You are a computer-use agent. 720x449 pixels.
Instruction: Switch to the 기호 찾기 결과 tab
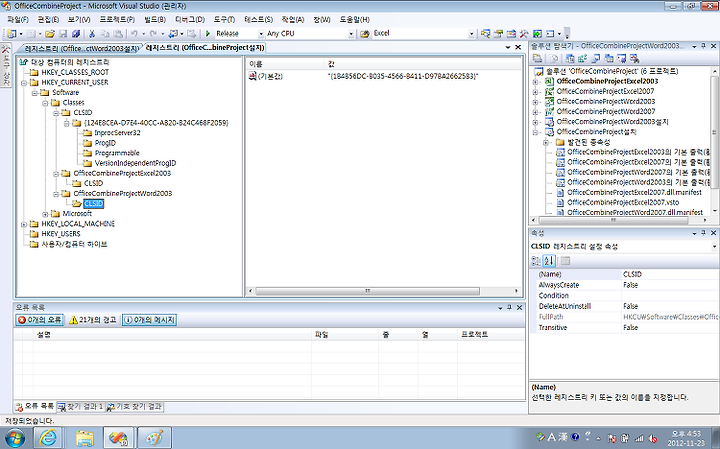pos(135,407)
